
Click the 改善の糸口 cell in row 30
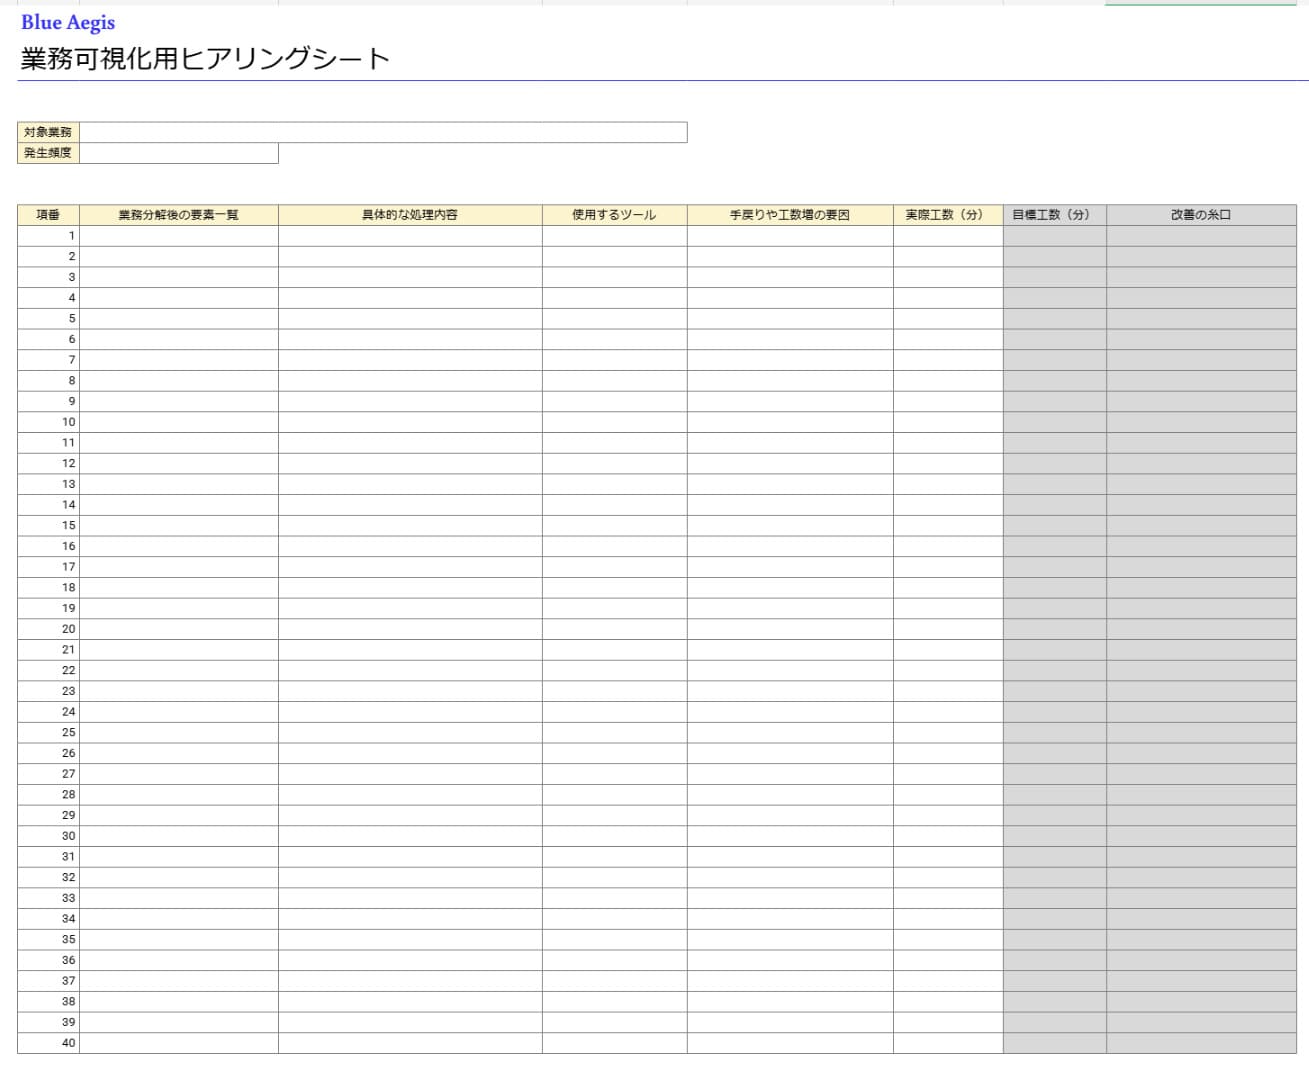click(1201, 836)
